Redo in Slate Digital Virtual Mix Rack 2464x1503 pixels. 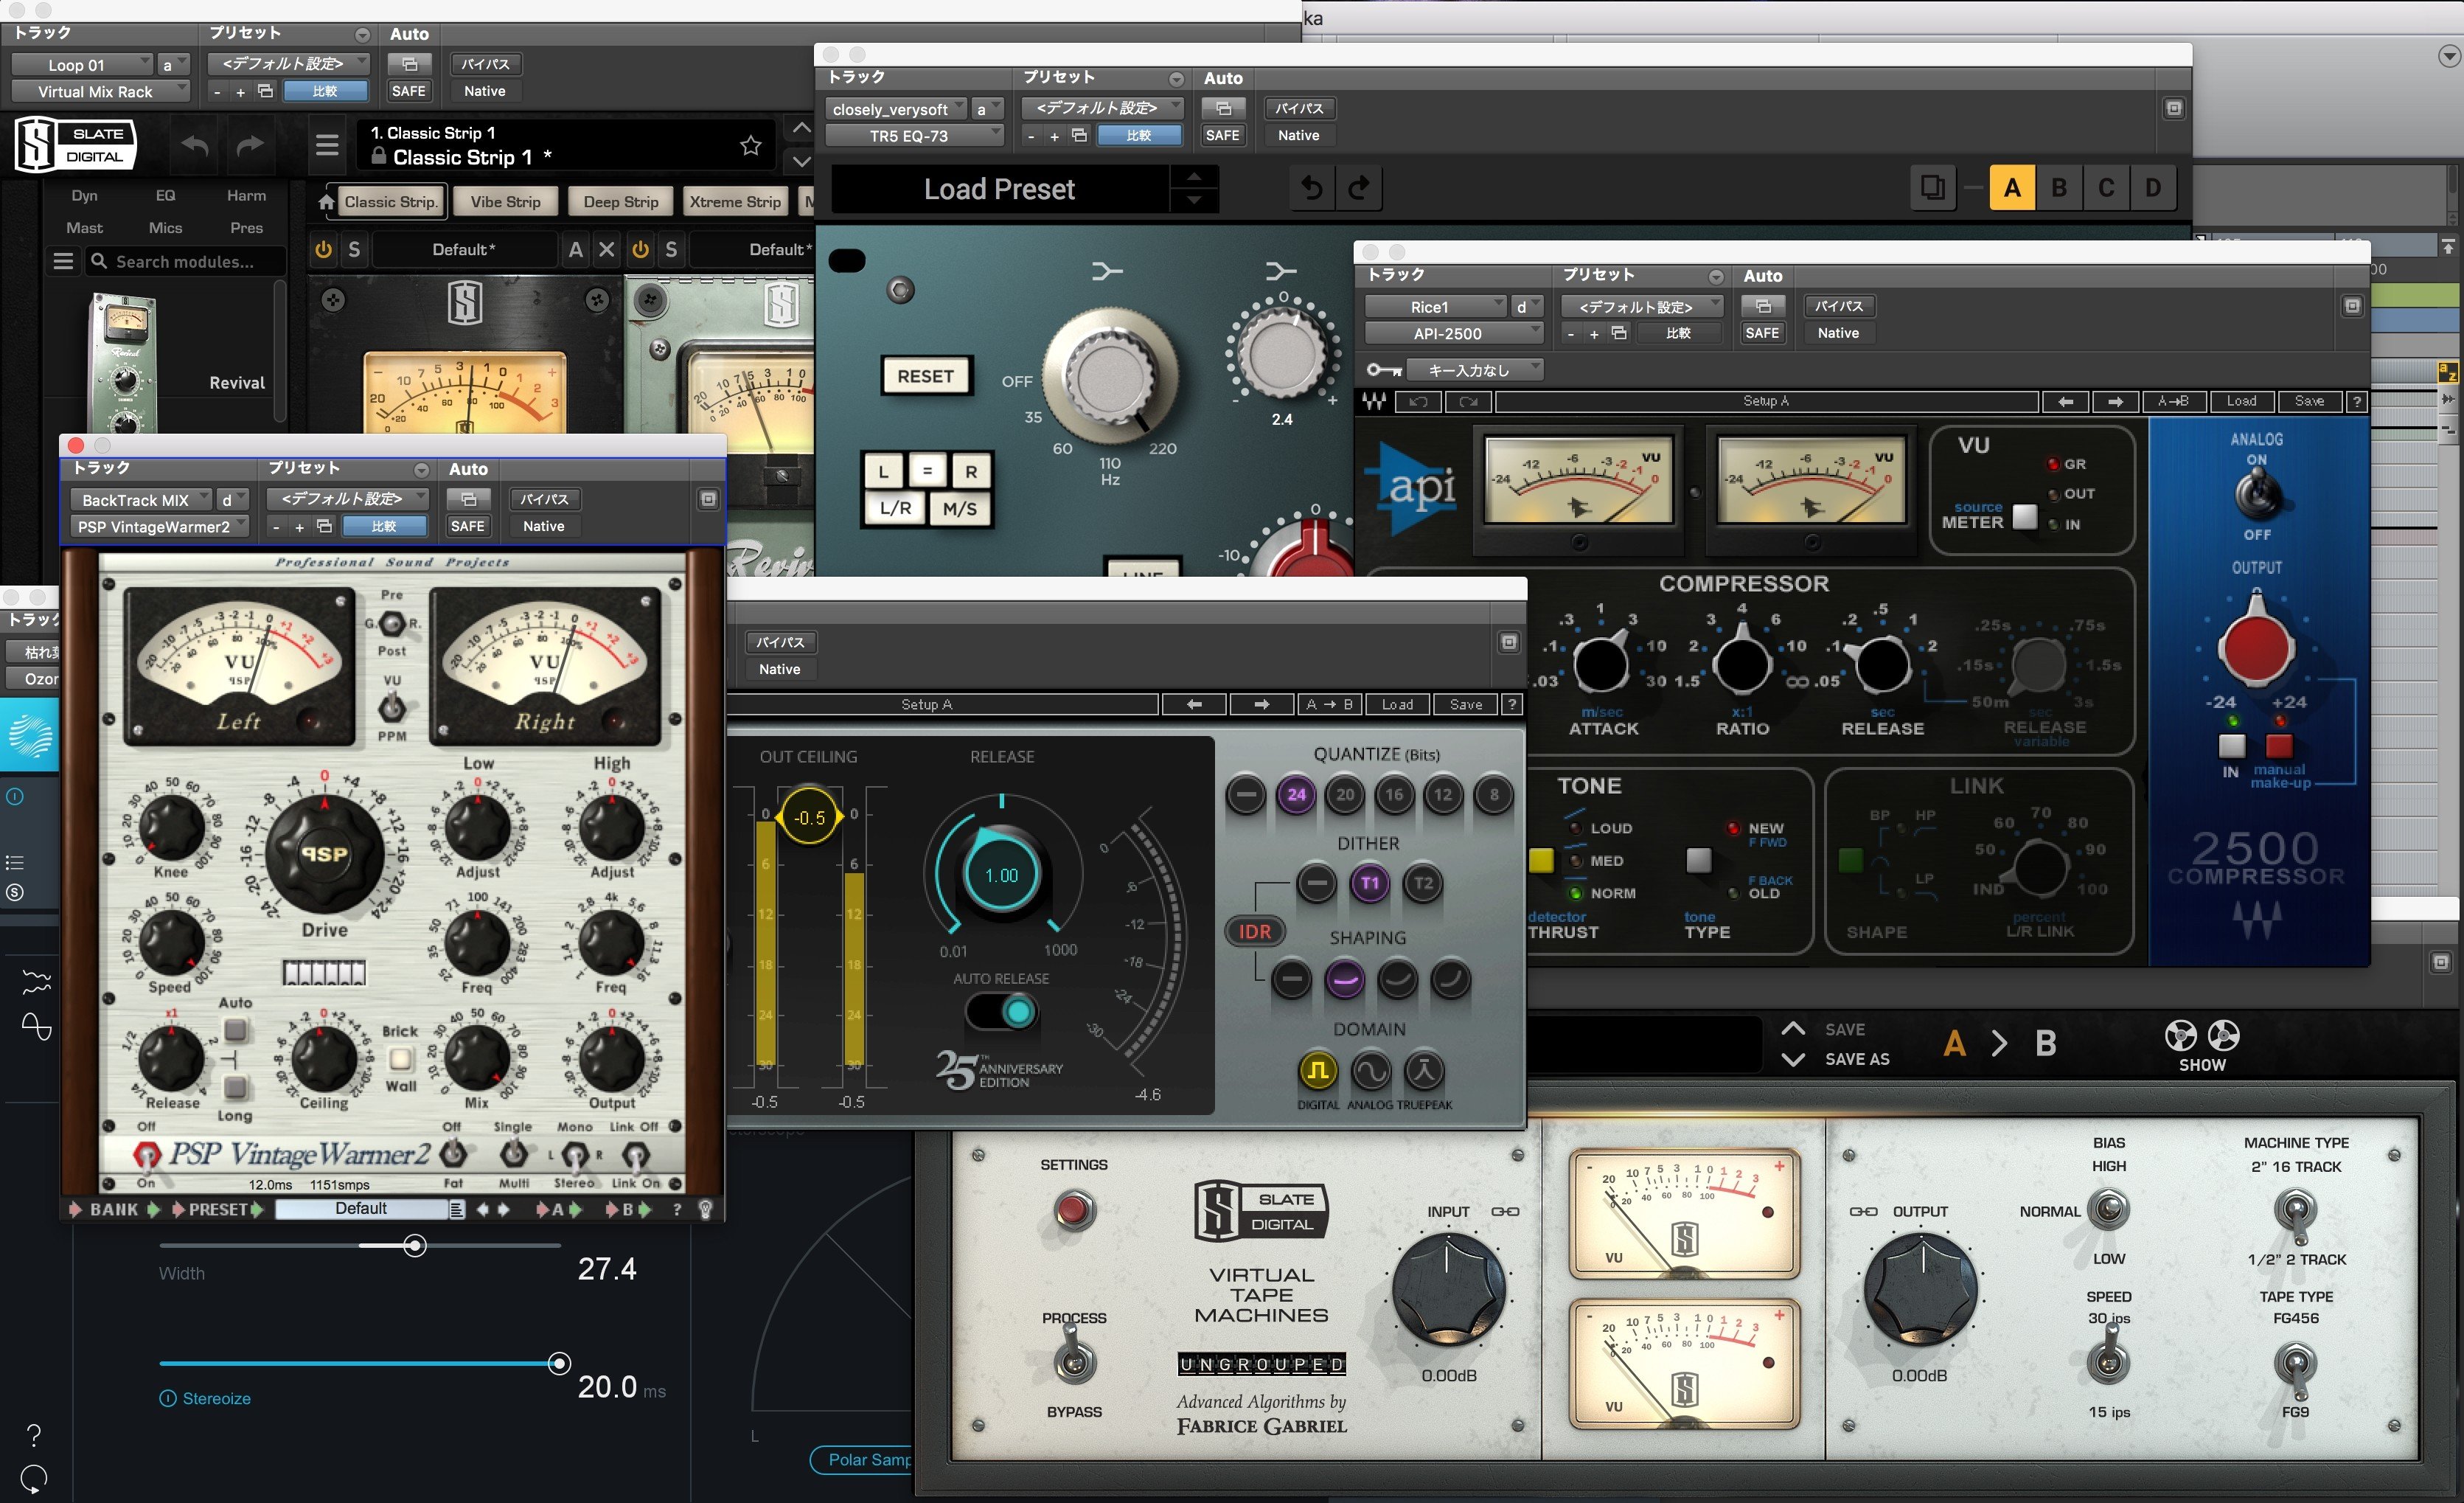(x=249, y=146)
